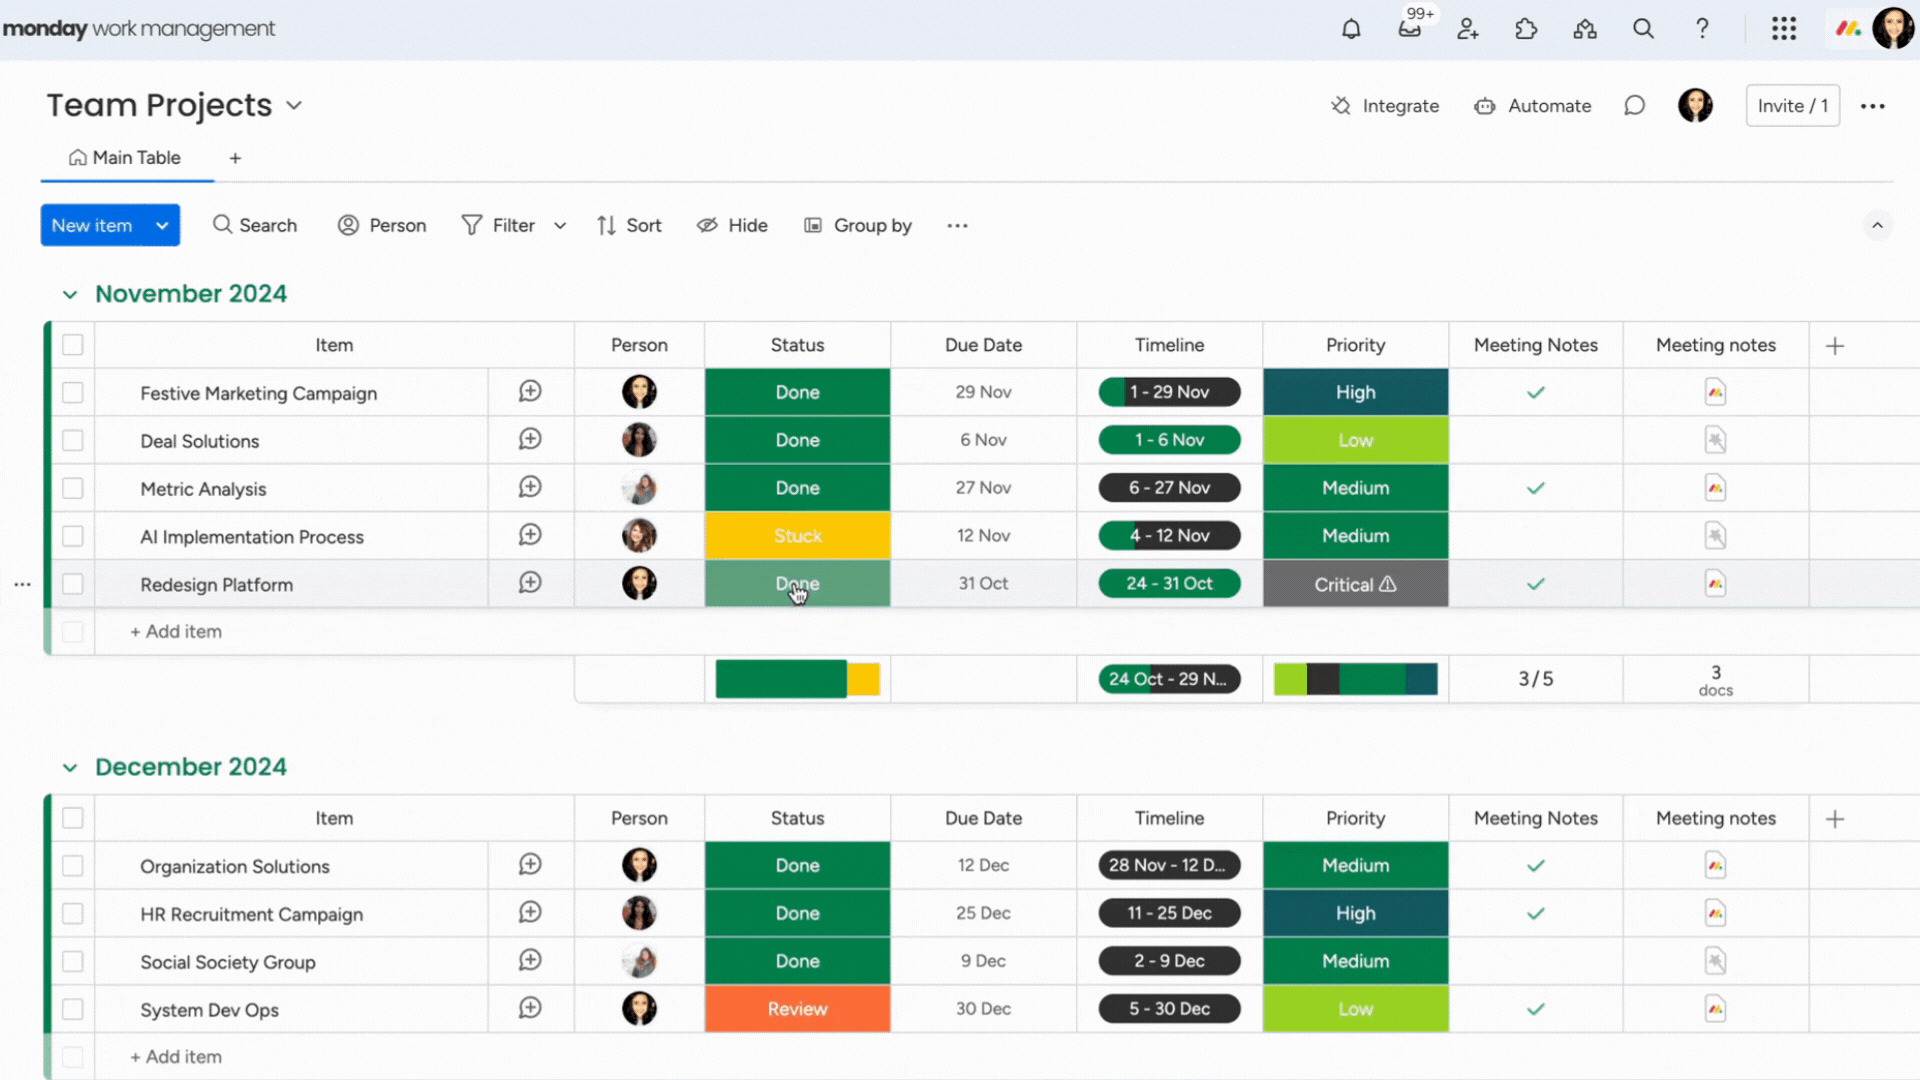Tick the checkbox beside AI Implementation Process

(x=72, y=536)
